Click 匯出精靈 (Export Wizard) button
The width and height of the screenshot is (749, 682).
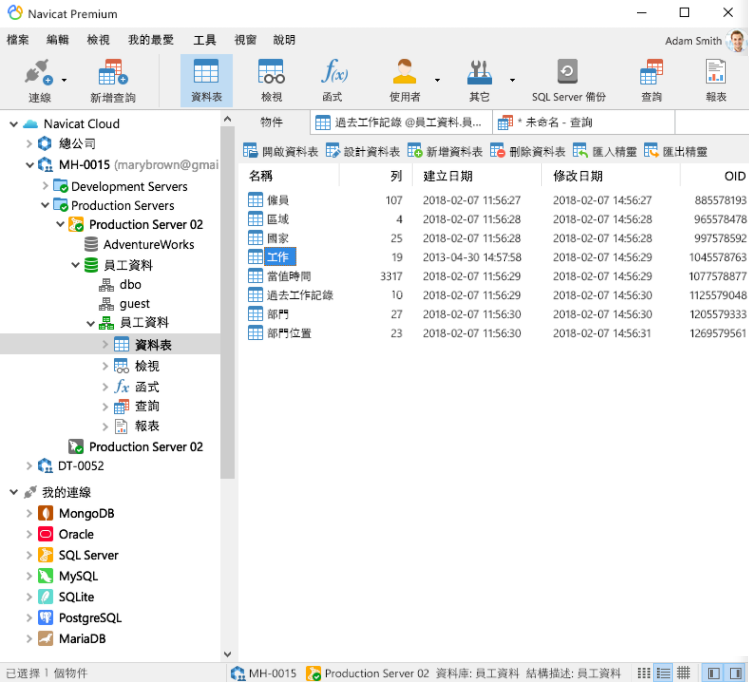675,152
